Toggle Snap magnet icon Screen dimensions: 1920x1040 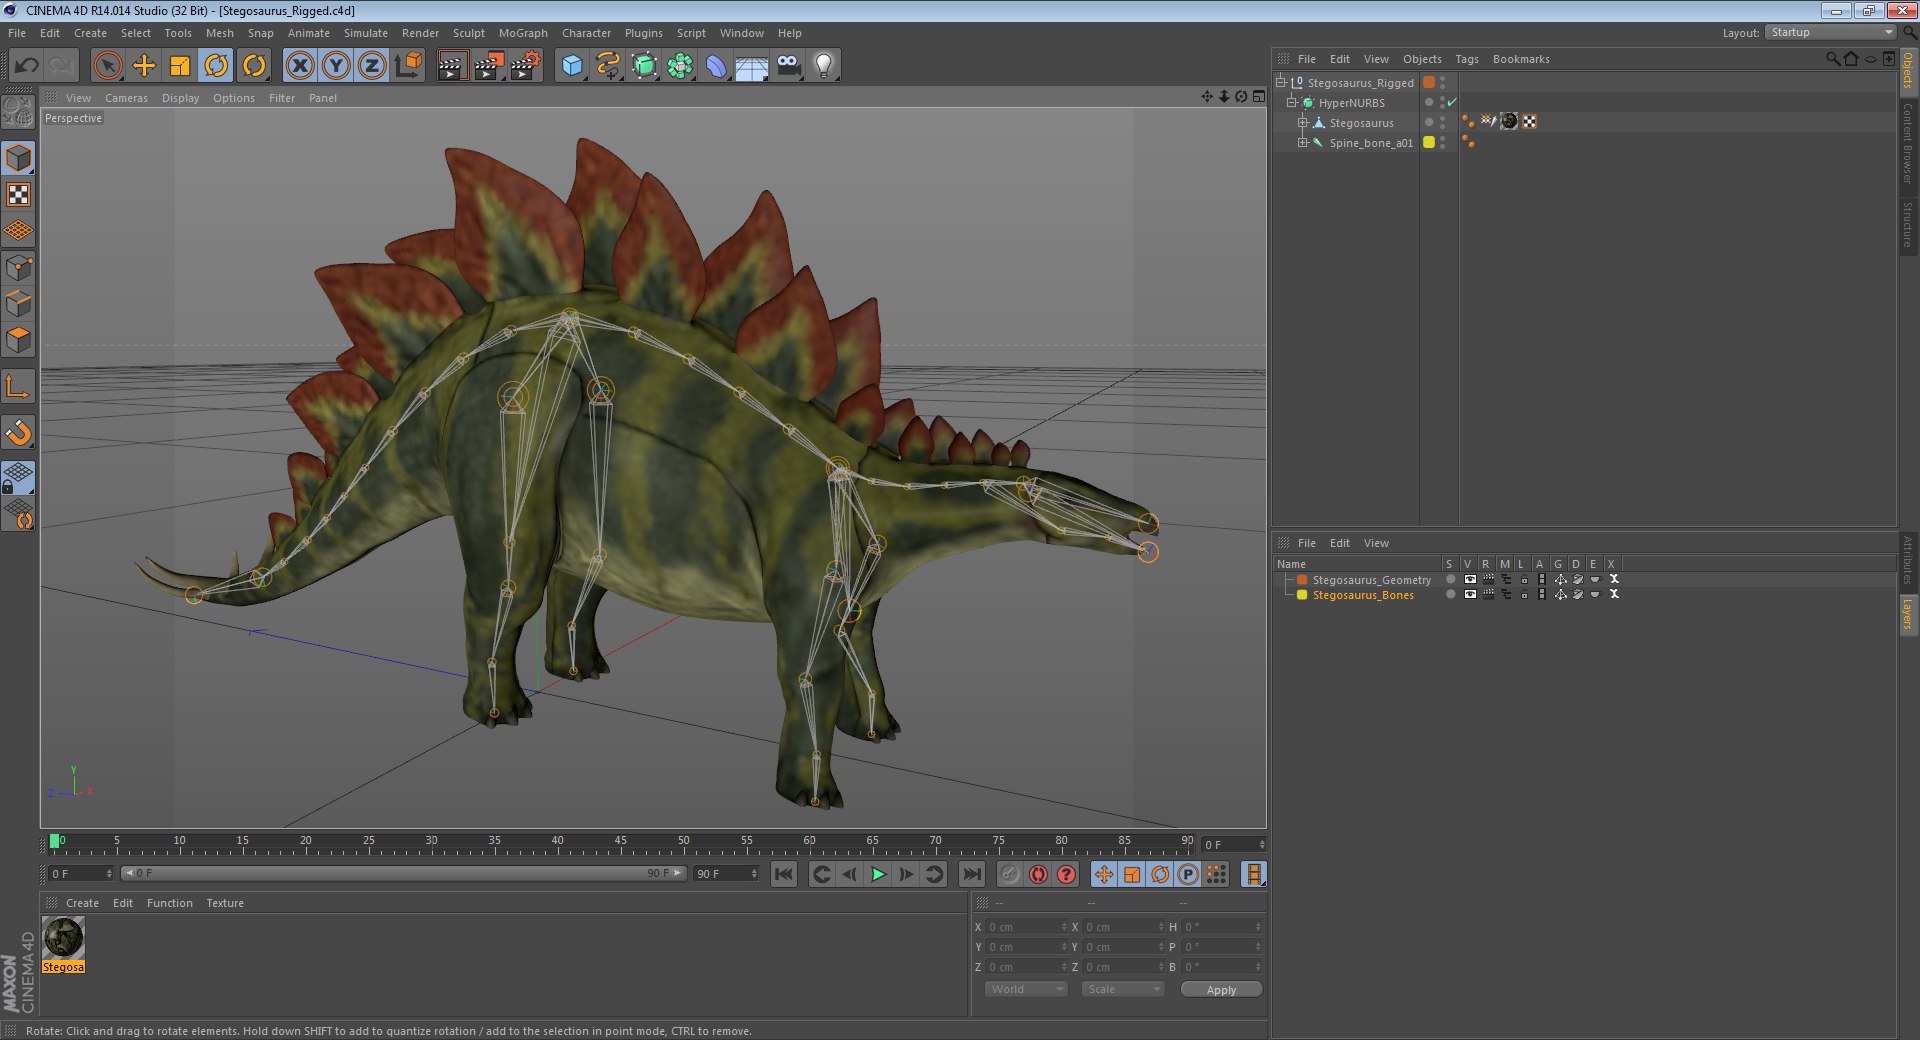19,432
